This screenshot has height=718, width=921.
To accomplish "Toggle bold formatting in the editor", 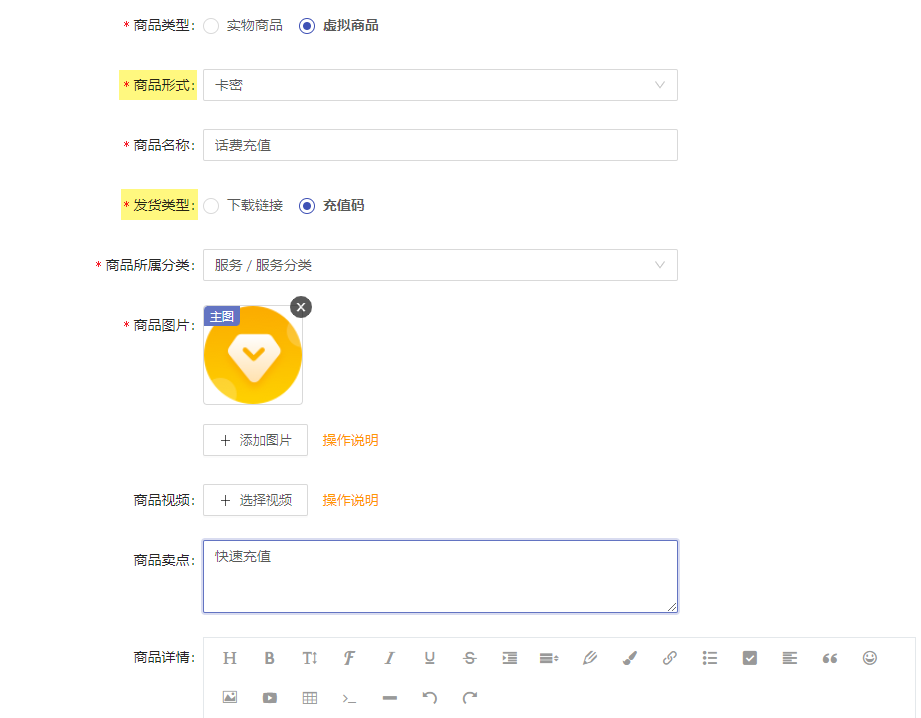I will (x=270, y=658).
